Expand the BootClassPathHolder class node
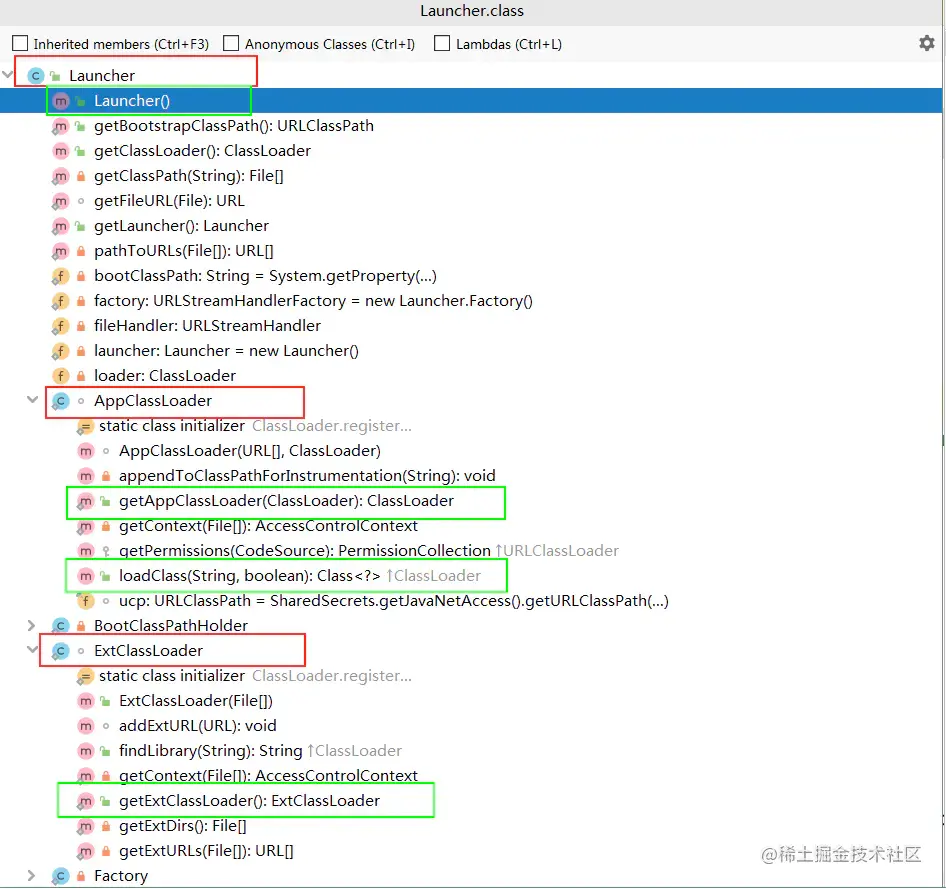This screenshot has width=946, height=889. tap(31, 625)
